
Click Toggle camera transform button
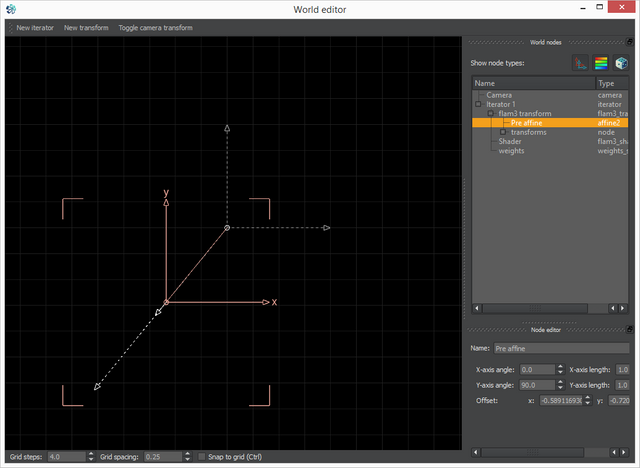[155, 27]
